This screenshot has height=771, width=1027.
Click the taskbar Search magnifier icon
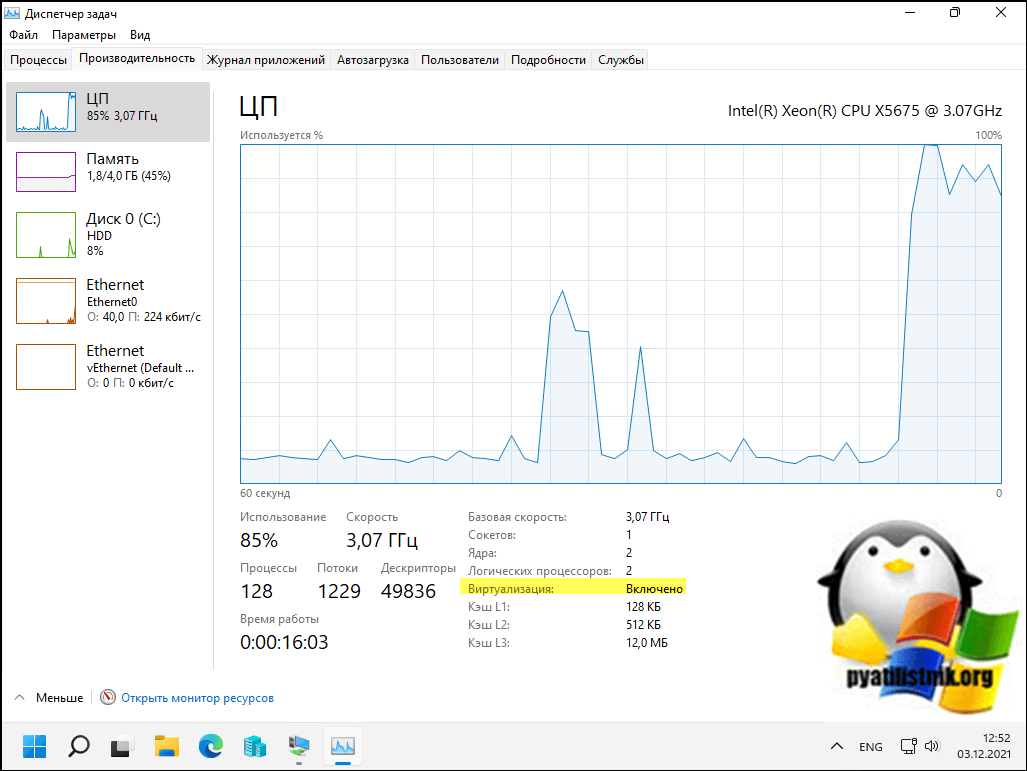click(x=78, y=746)
